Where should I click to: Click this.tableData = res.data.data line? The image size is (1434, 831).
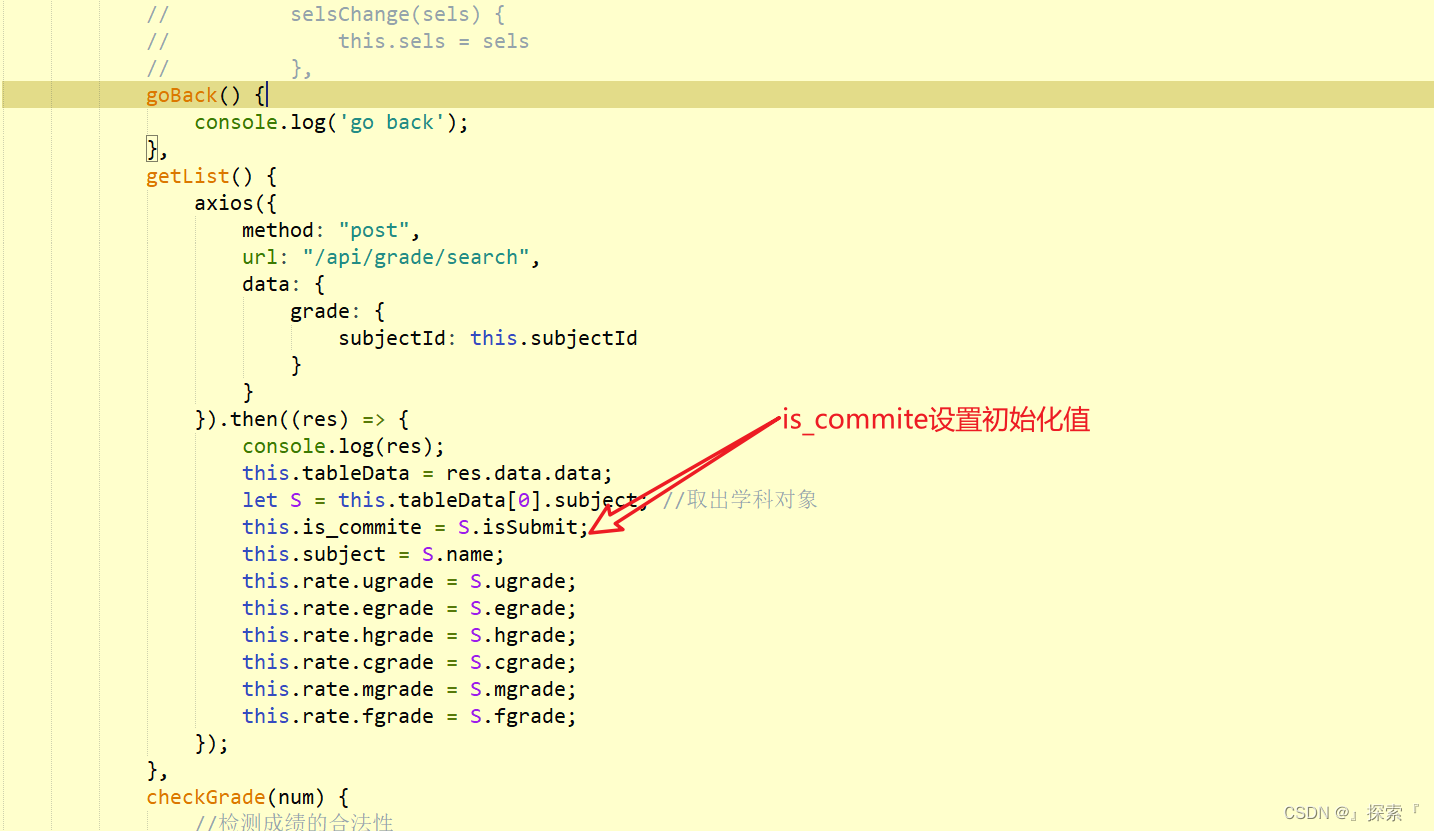tap(427, 473)
